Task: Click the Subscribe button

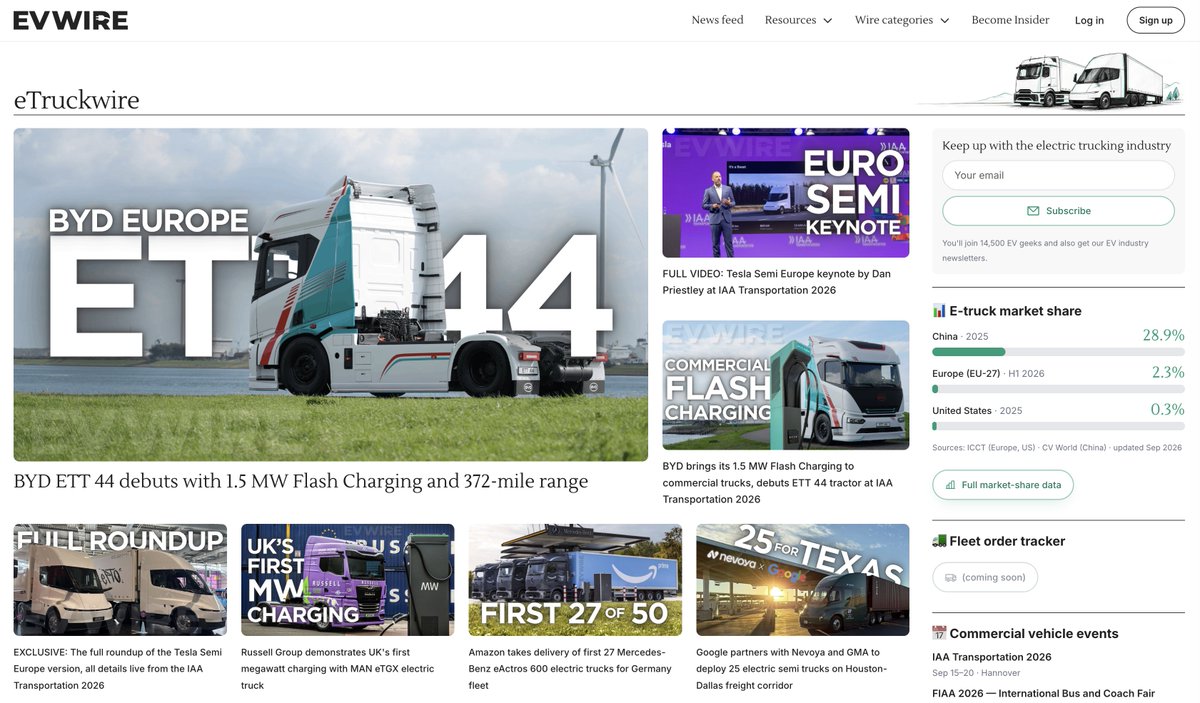Action: [x=1058, y=211]
